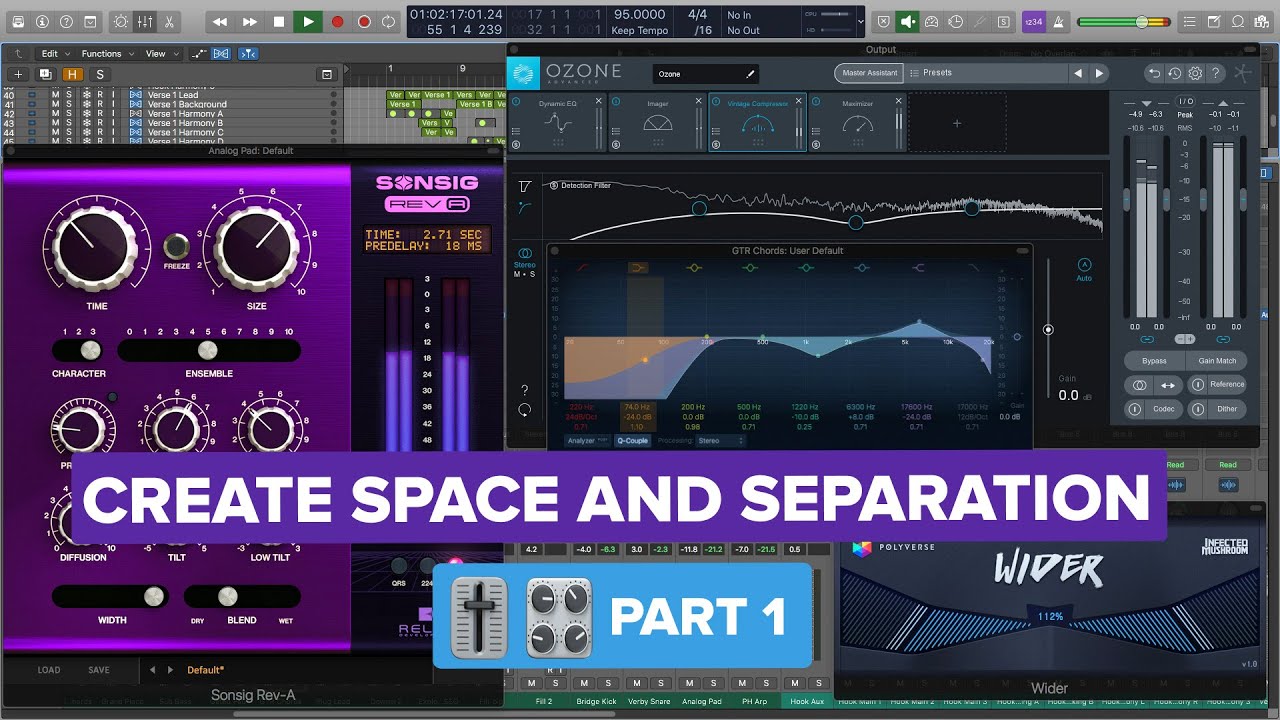The width and height of the screenshot is (1280, 720).
Task: Click the Q-Couple button in EQ
Action: [632, 441]
